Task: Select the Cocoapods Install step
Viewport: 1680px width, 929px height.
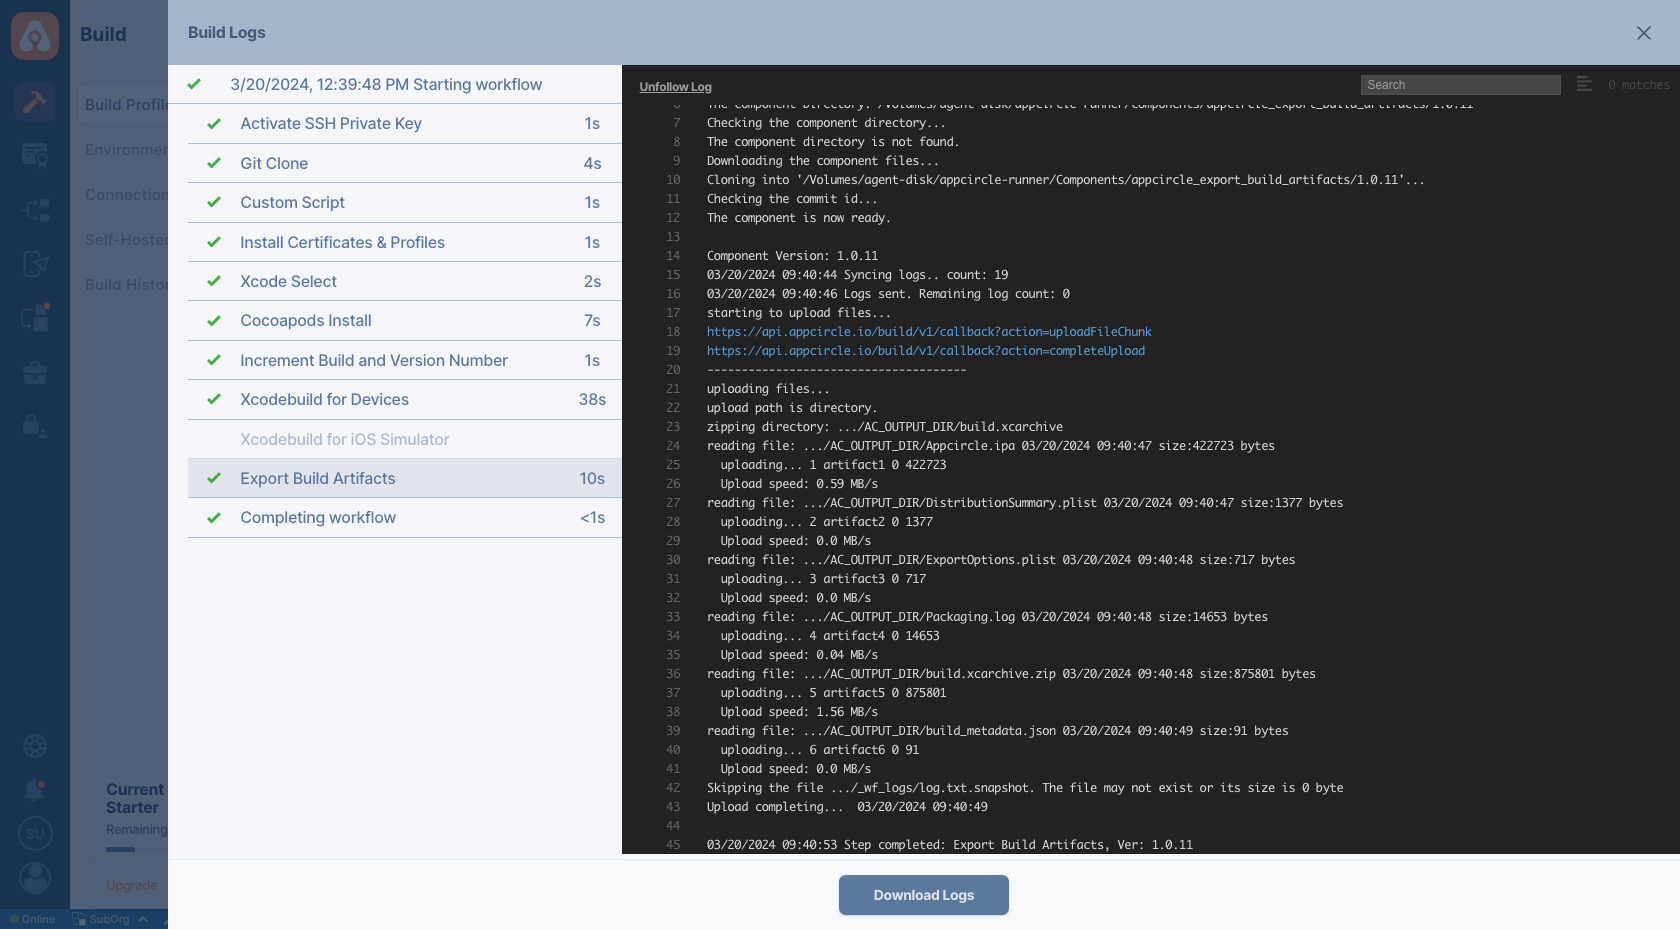Action: click(x=405, y=321)
